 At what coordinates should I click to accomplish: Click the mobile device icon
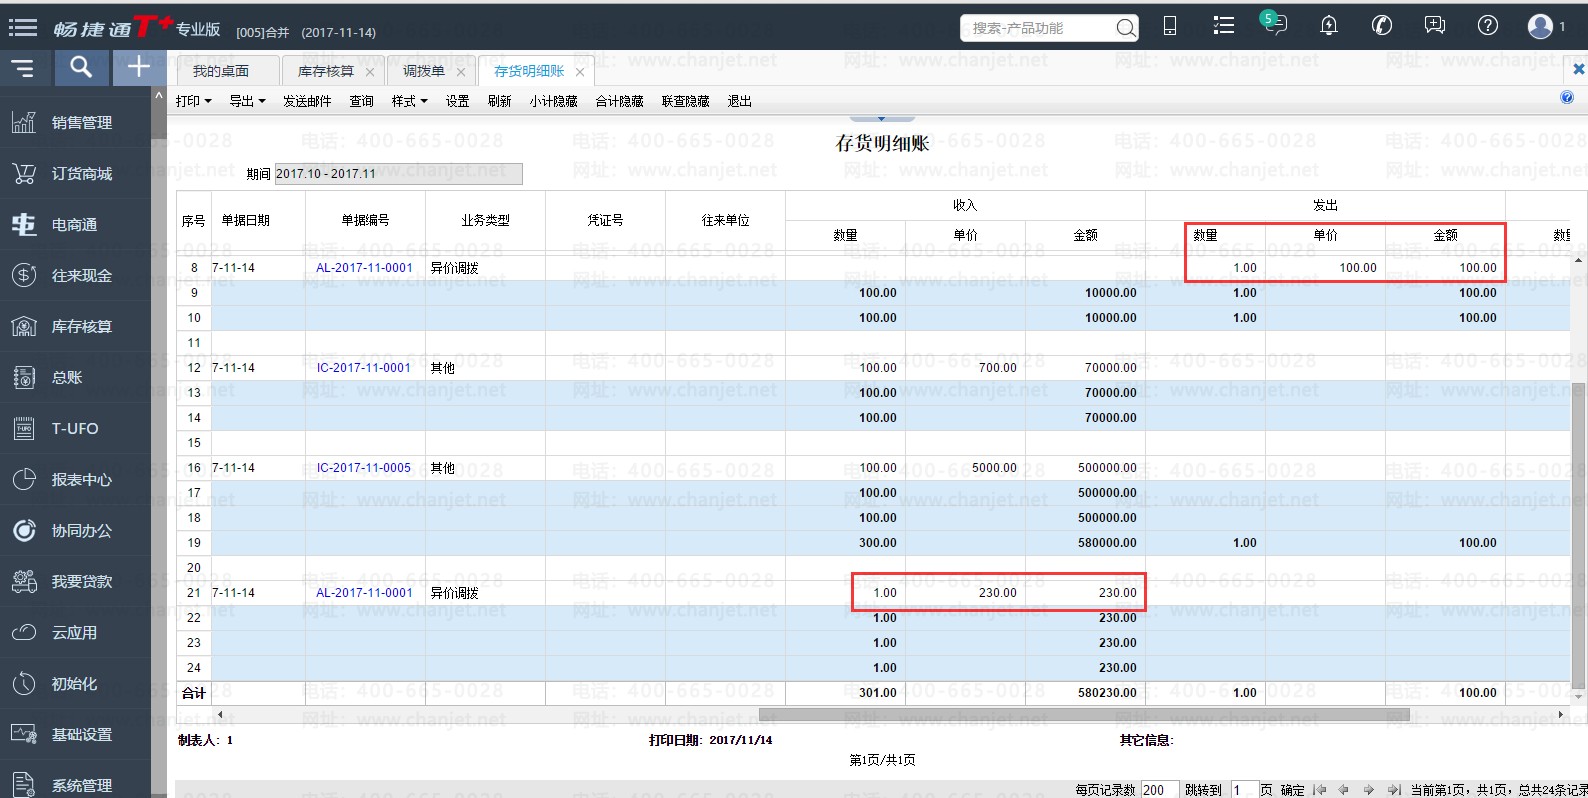pyautogui.click(x=1170, y=26)
